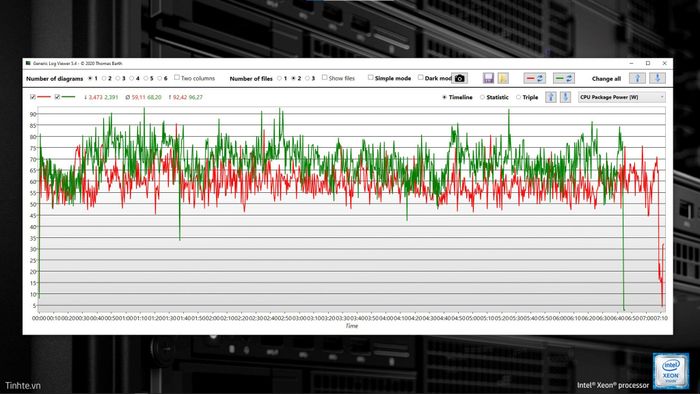Click the 50 value on the Y axis

pos(33,204)
